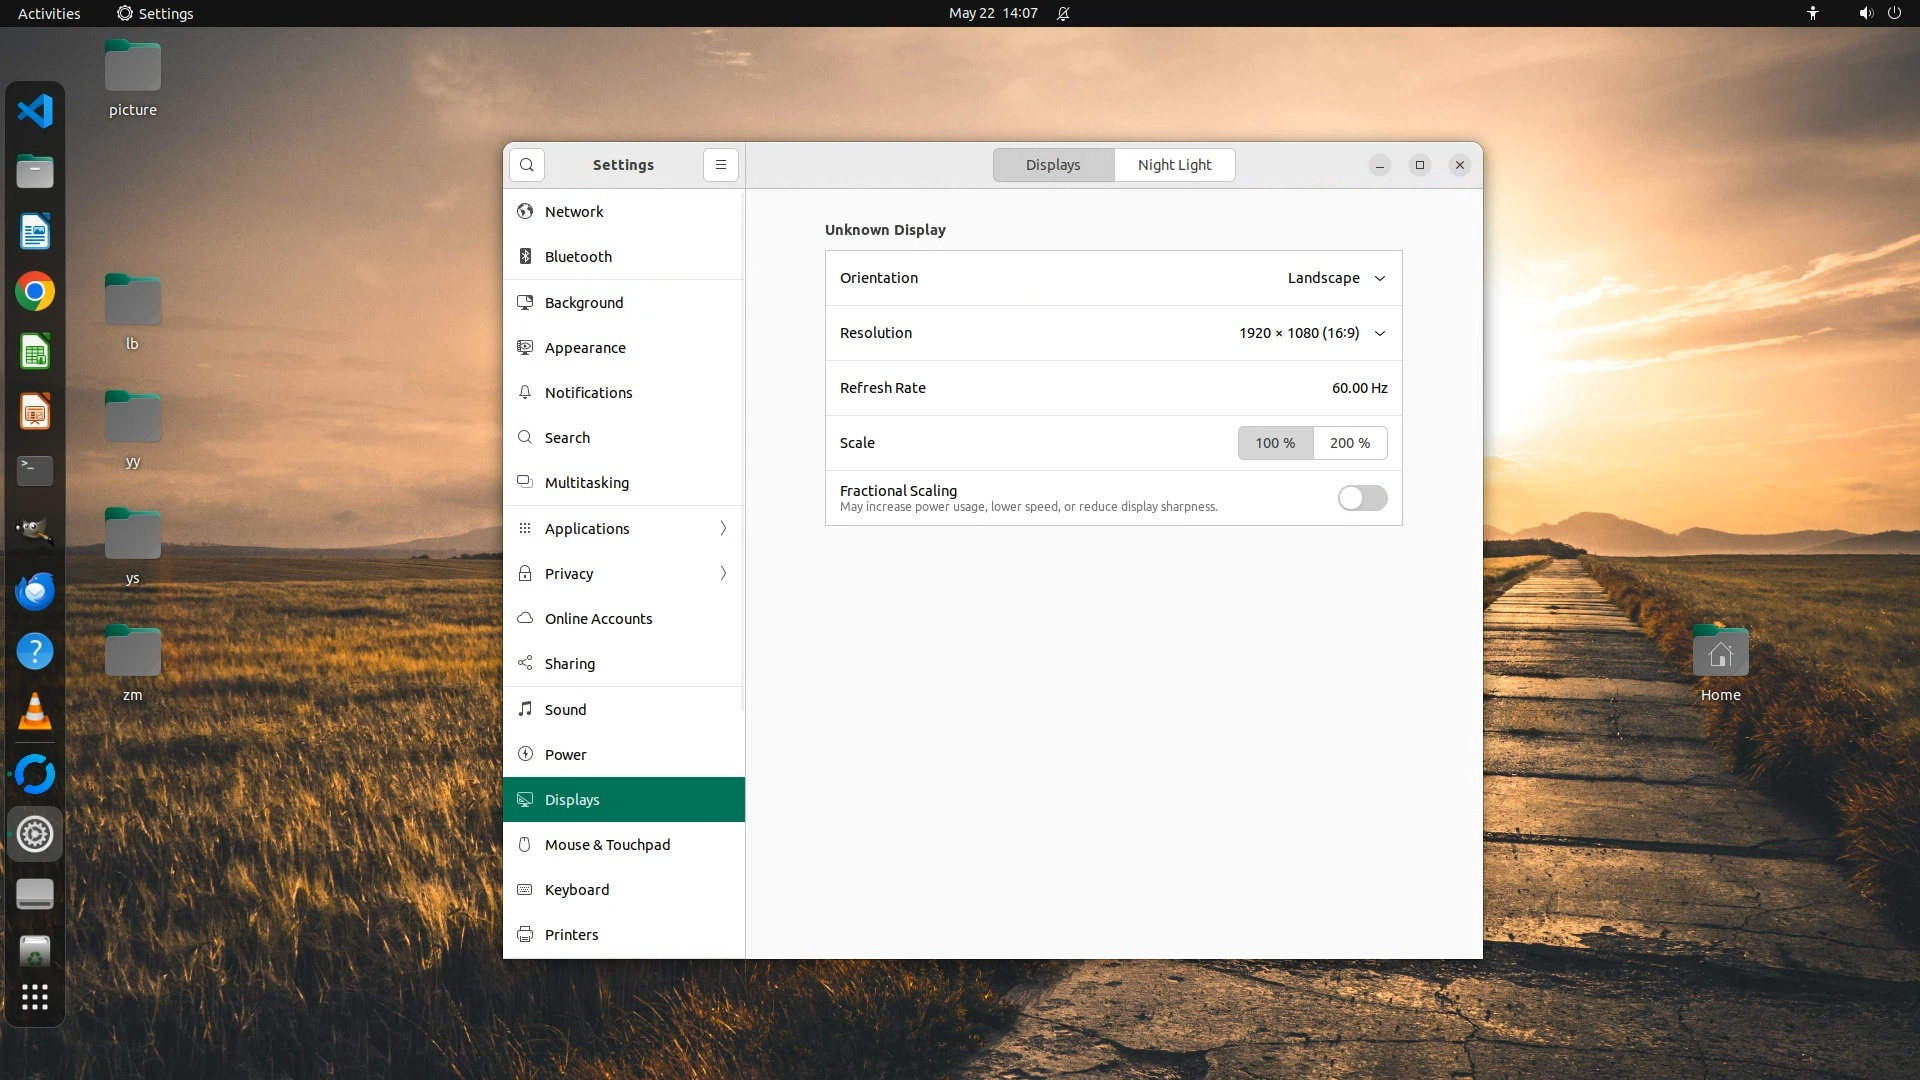Open Mouse & Touchpad settings
Viewport: 1920px width, 1080px height.
click(607, 845)
